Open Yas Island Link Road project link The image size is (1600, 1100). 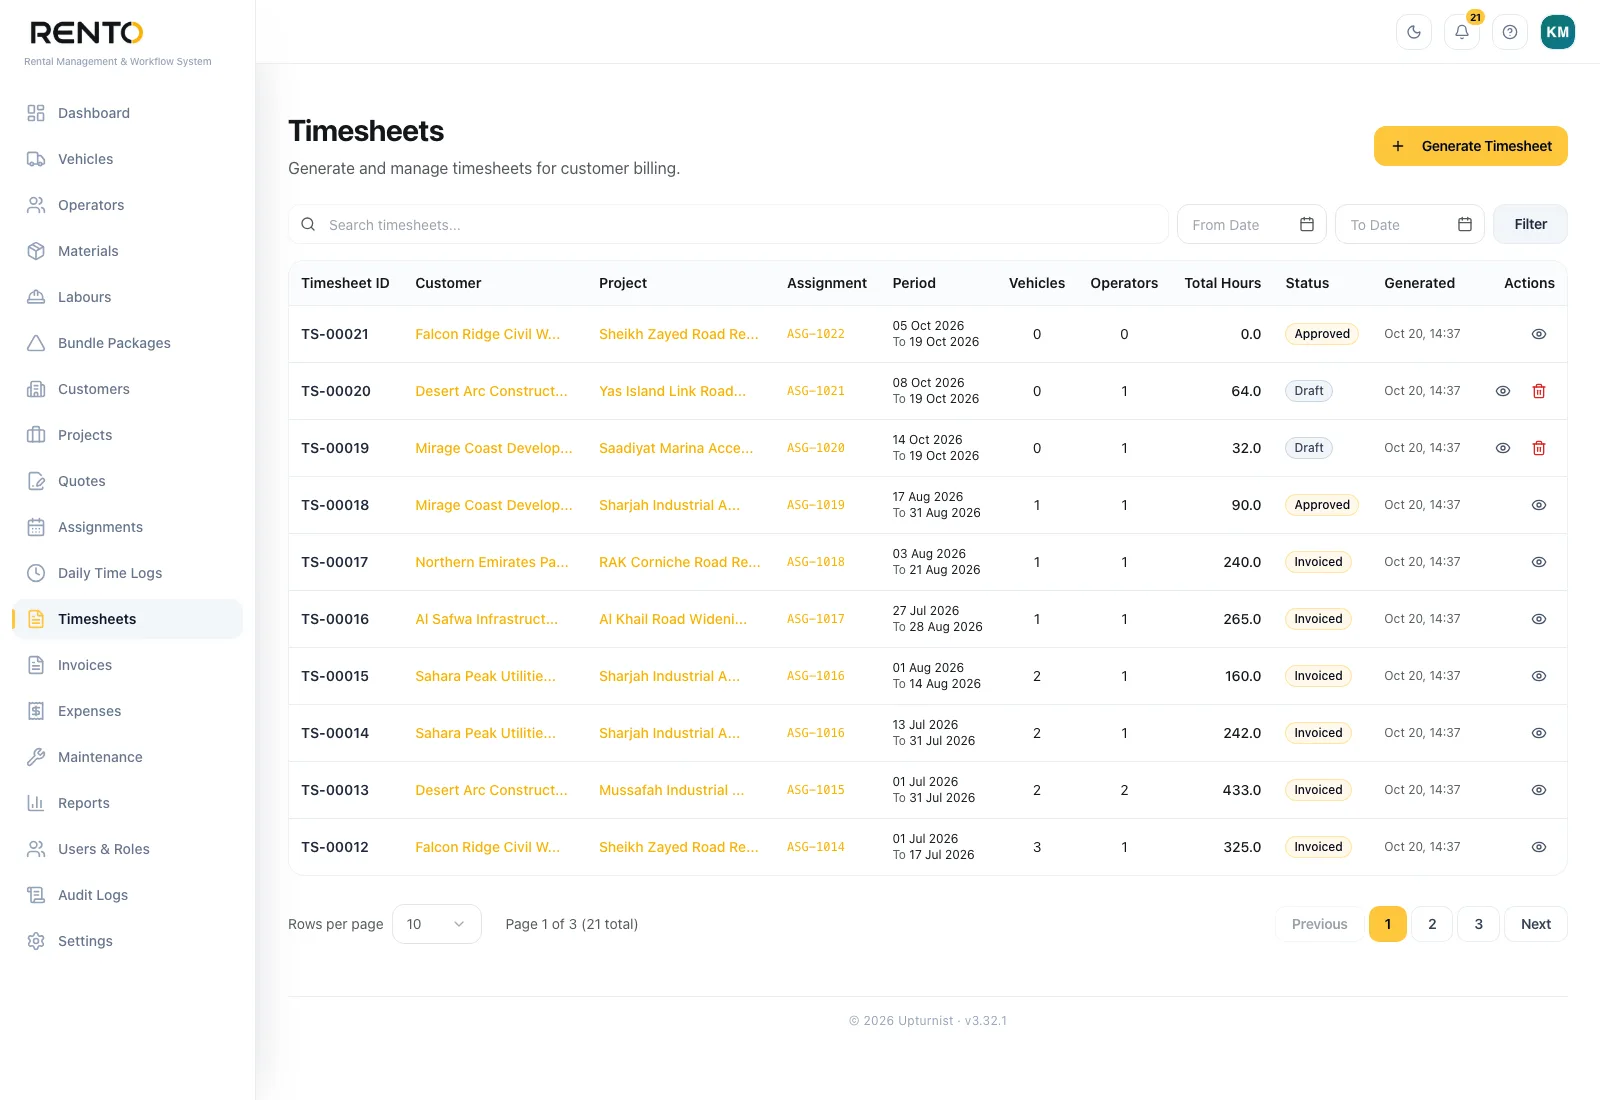[x=672, y=391]
